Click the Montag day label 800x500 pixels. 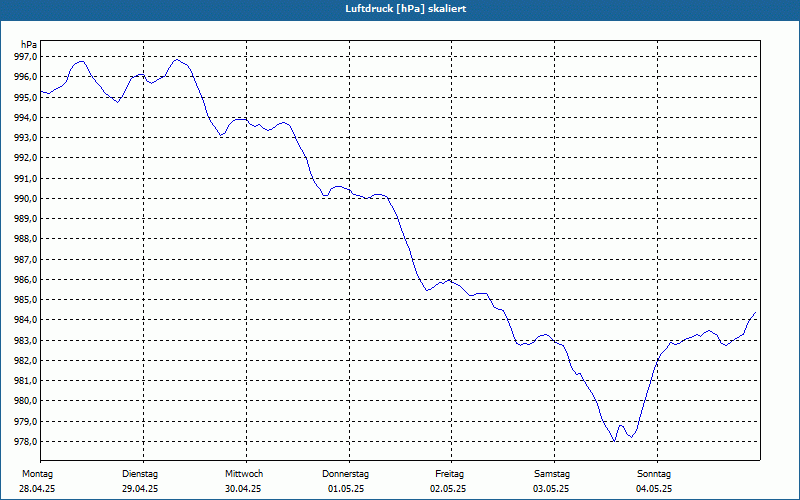click(37, 474)
